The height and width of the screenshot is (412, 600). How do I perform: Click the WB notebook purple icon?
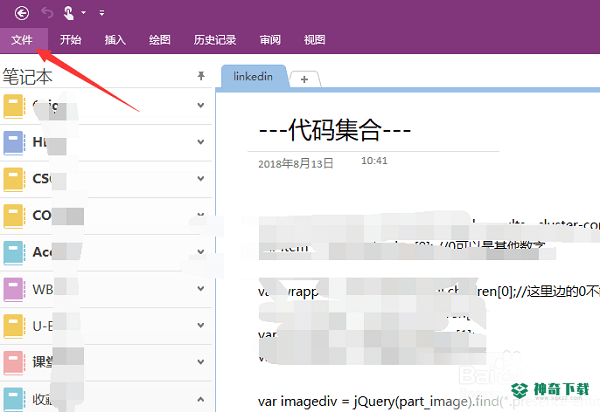coord(13,289)
